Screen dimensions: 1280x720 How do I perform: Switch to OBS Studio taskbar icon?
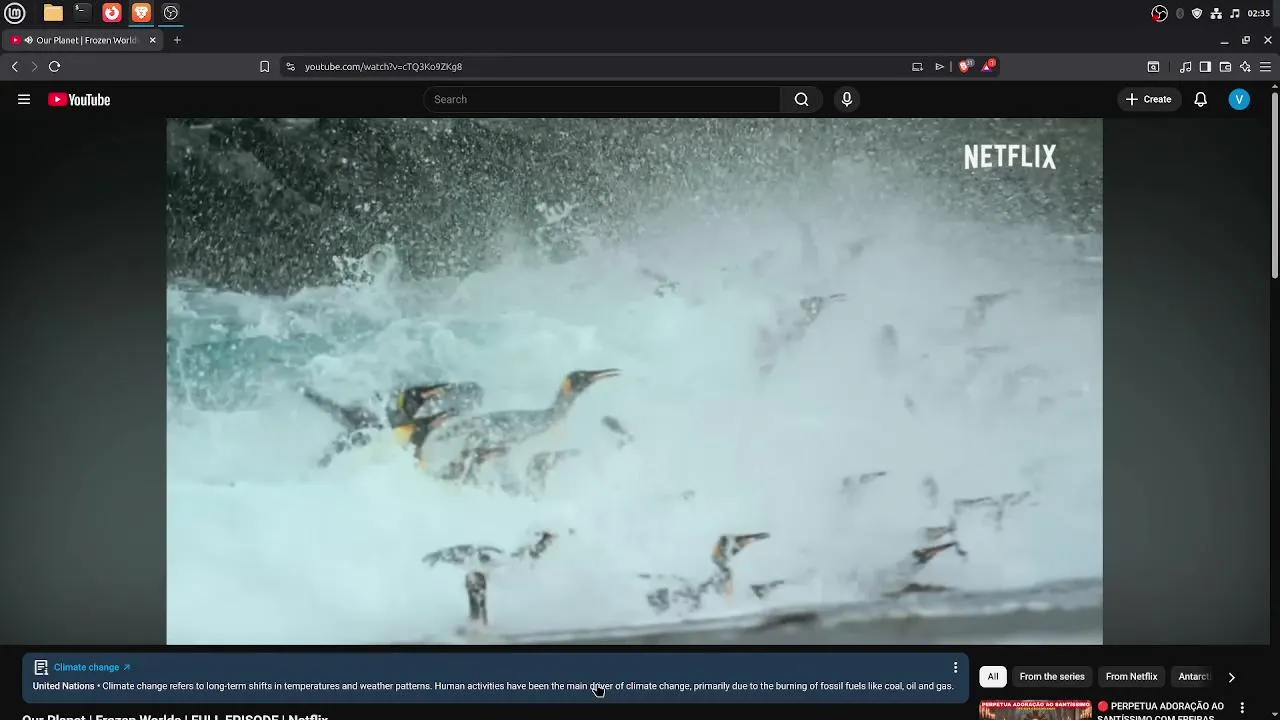click(171, 13)
